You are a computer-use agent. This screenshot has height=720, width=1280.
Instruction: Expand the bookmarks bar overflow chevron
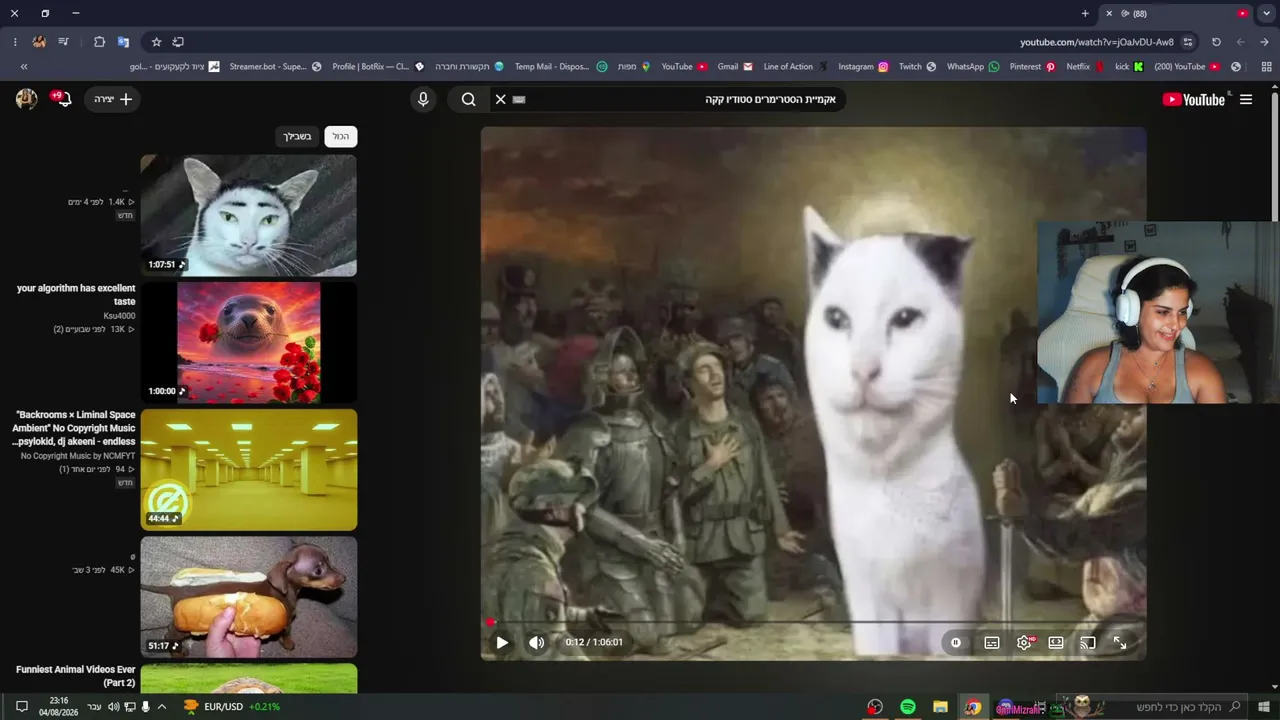24,67
